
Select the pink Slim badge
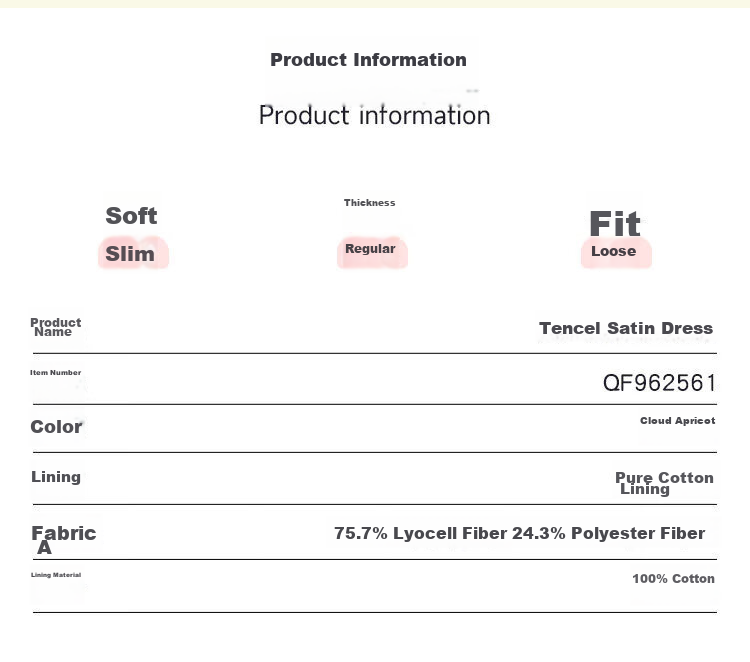click(x=133, y=253)
